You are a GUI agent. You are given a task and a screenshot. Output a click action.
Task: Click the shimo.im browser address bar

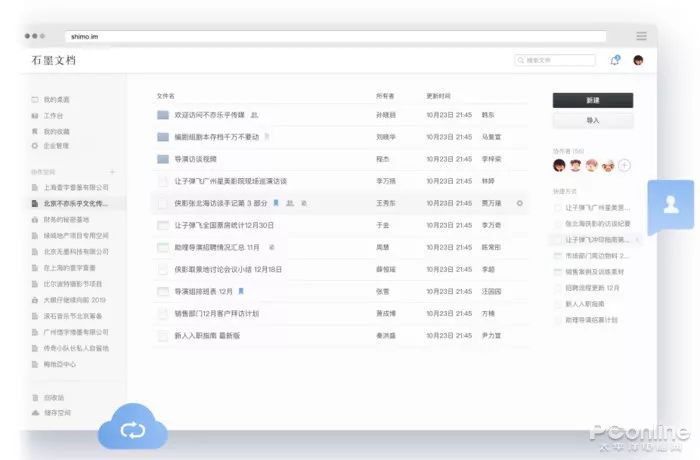pyautogui.click(x=335, y=36)
